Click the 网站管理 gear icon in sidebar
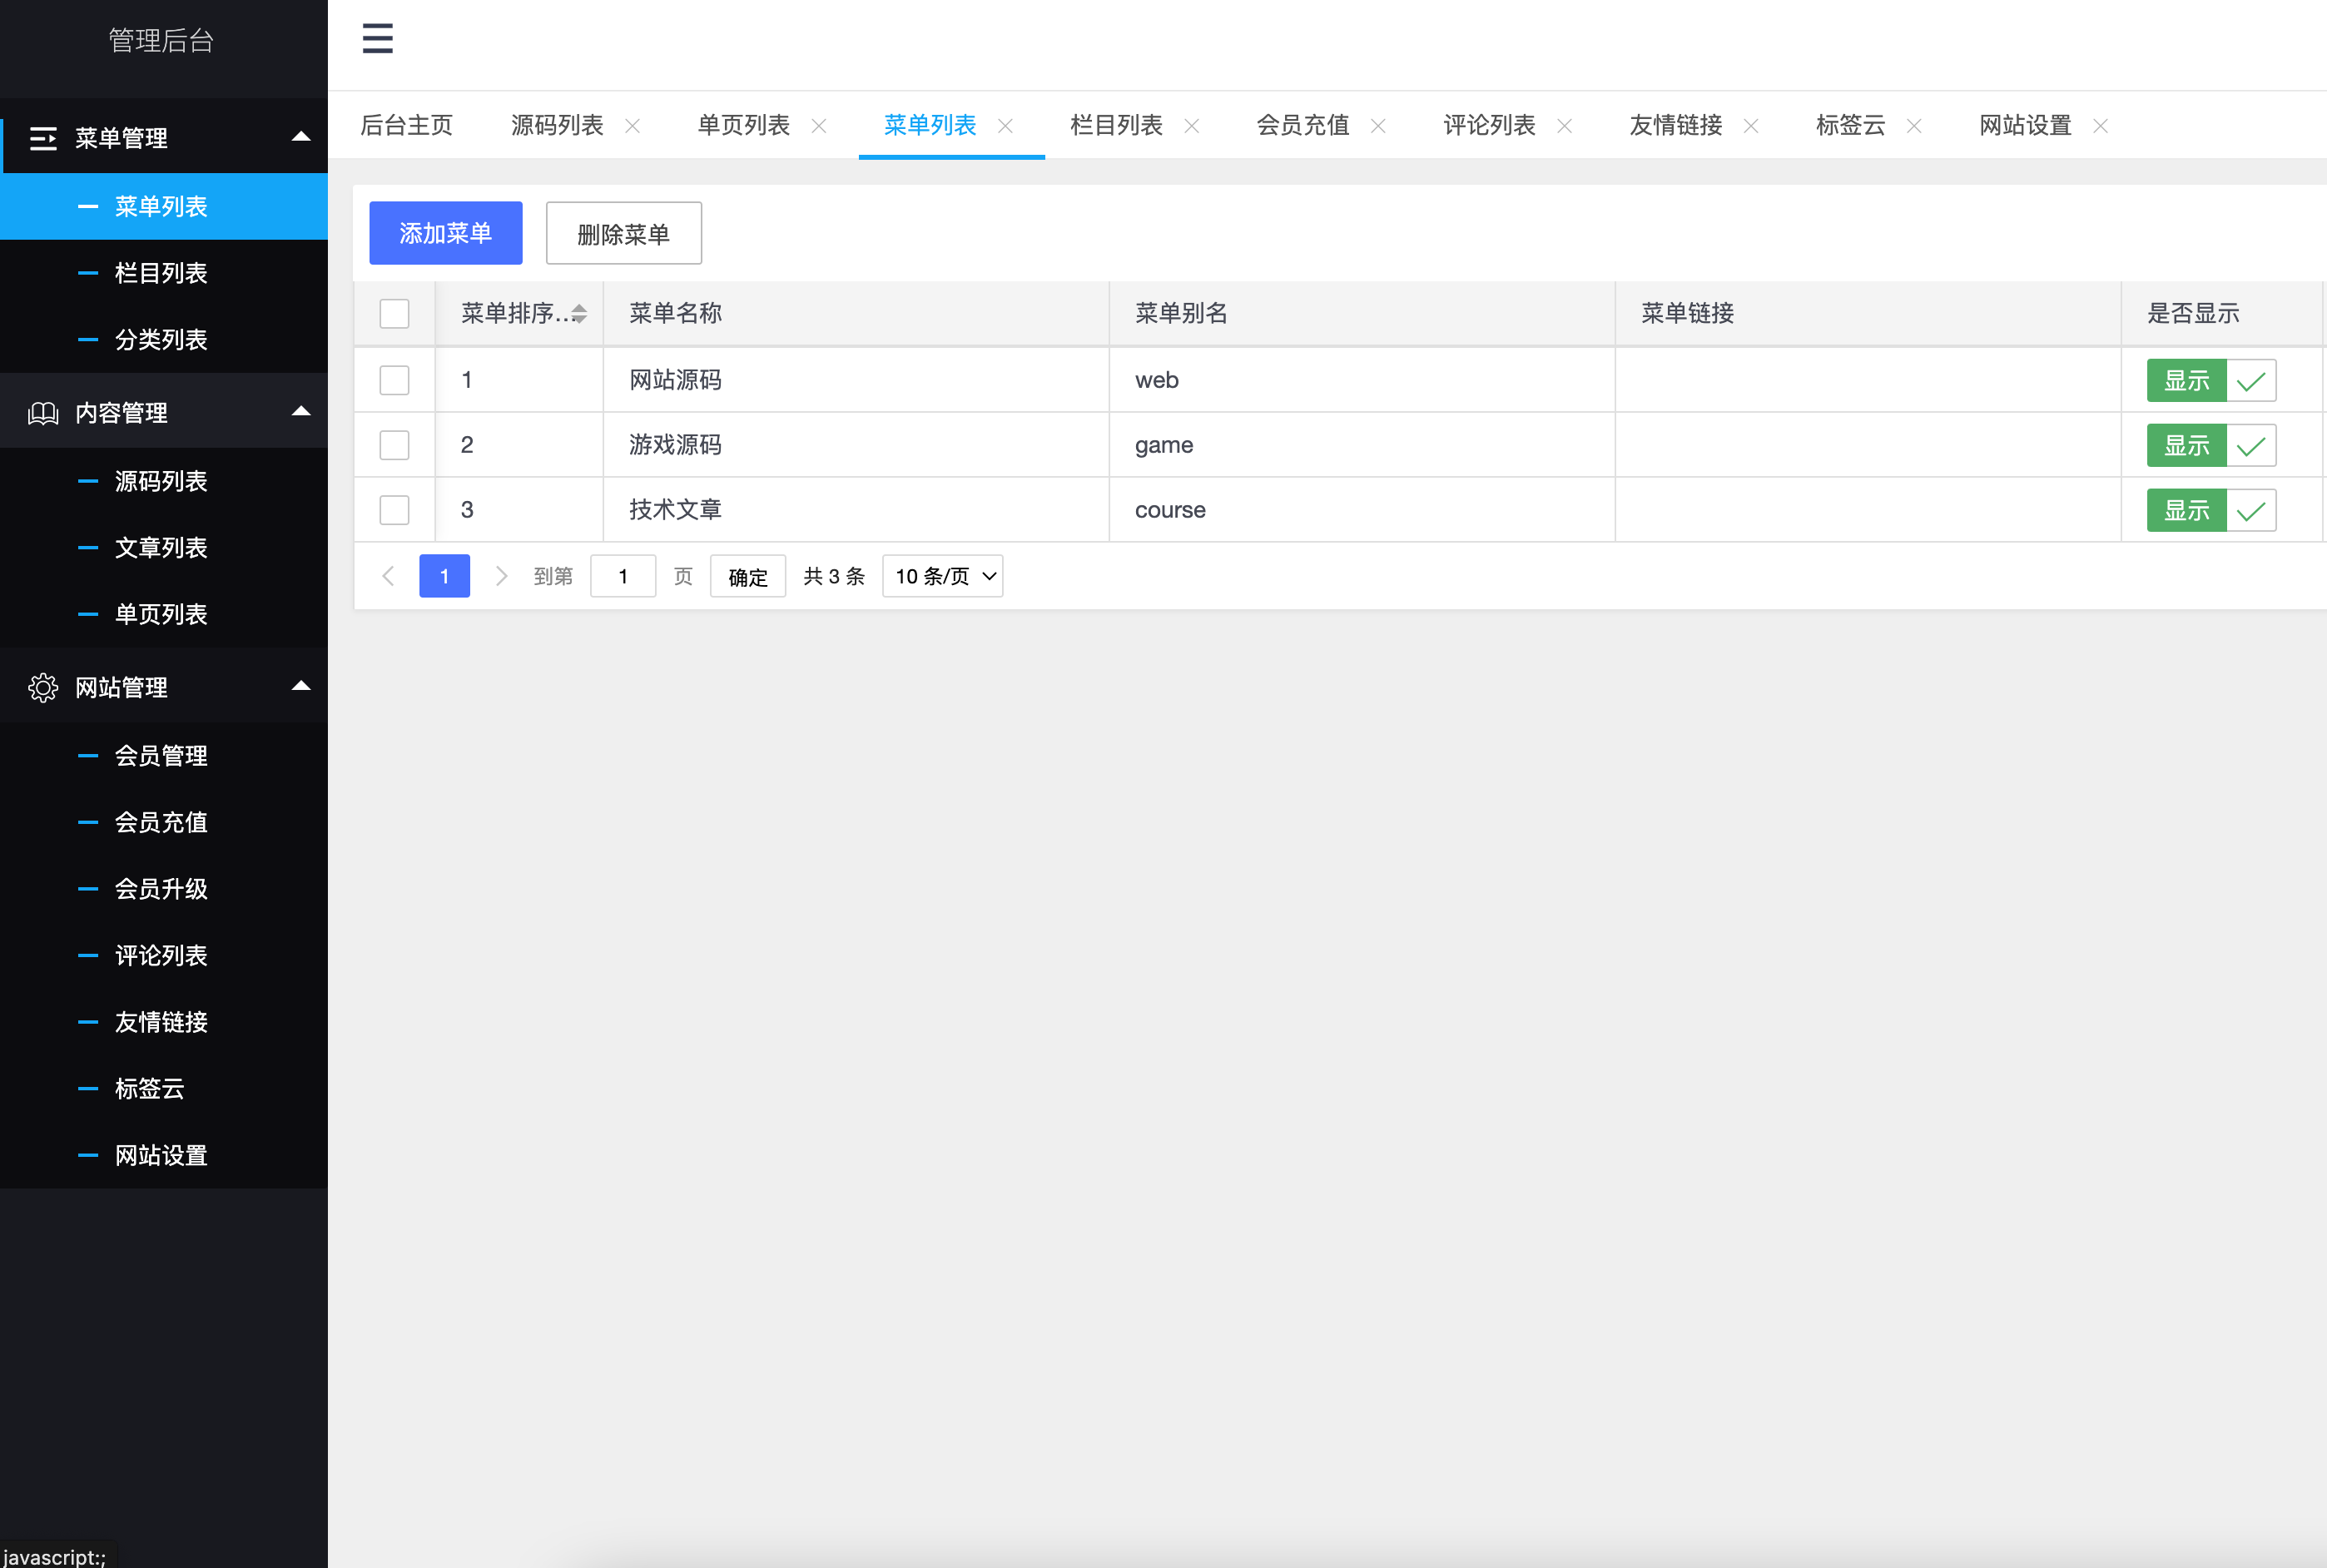The image size is (2327, 1568). point(43,688)
